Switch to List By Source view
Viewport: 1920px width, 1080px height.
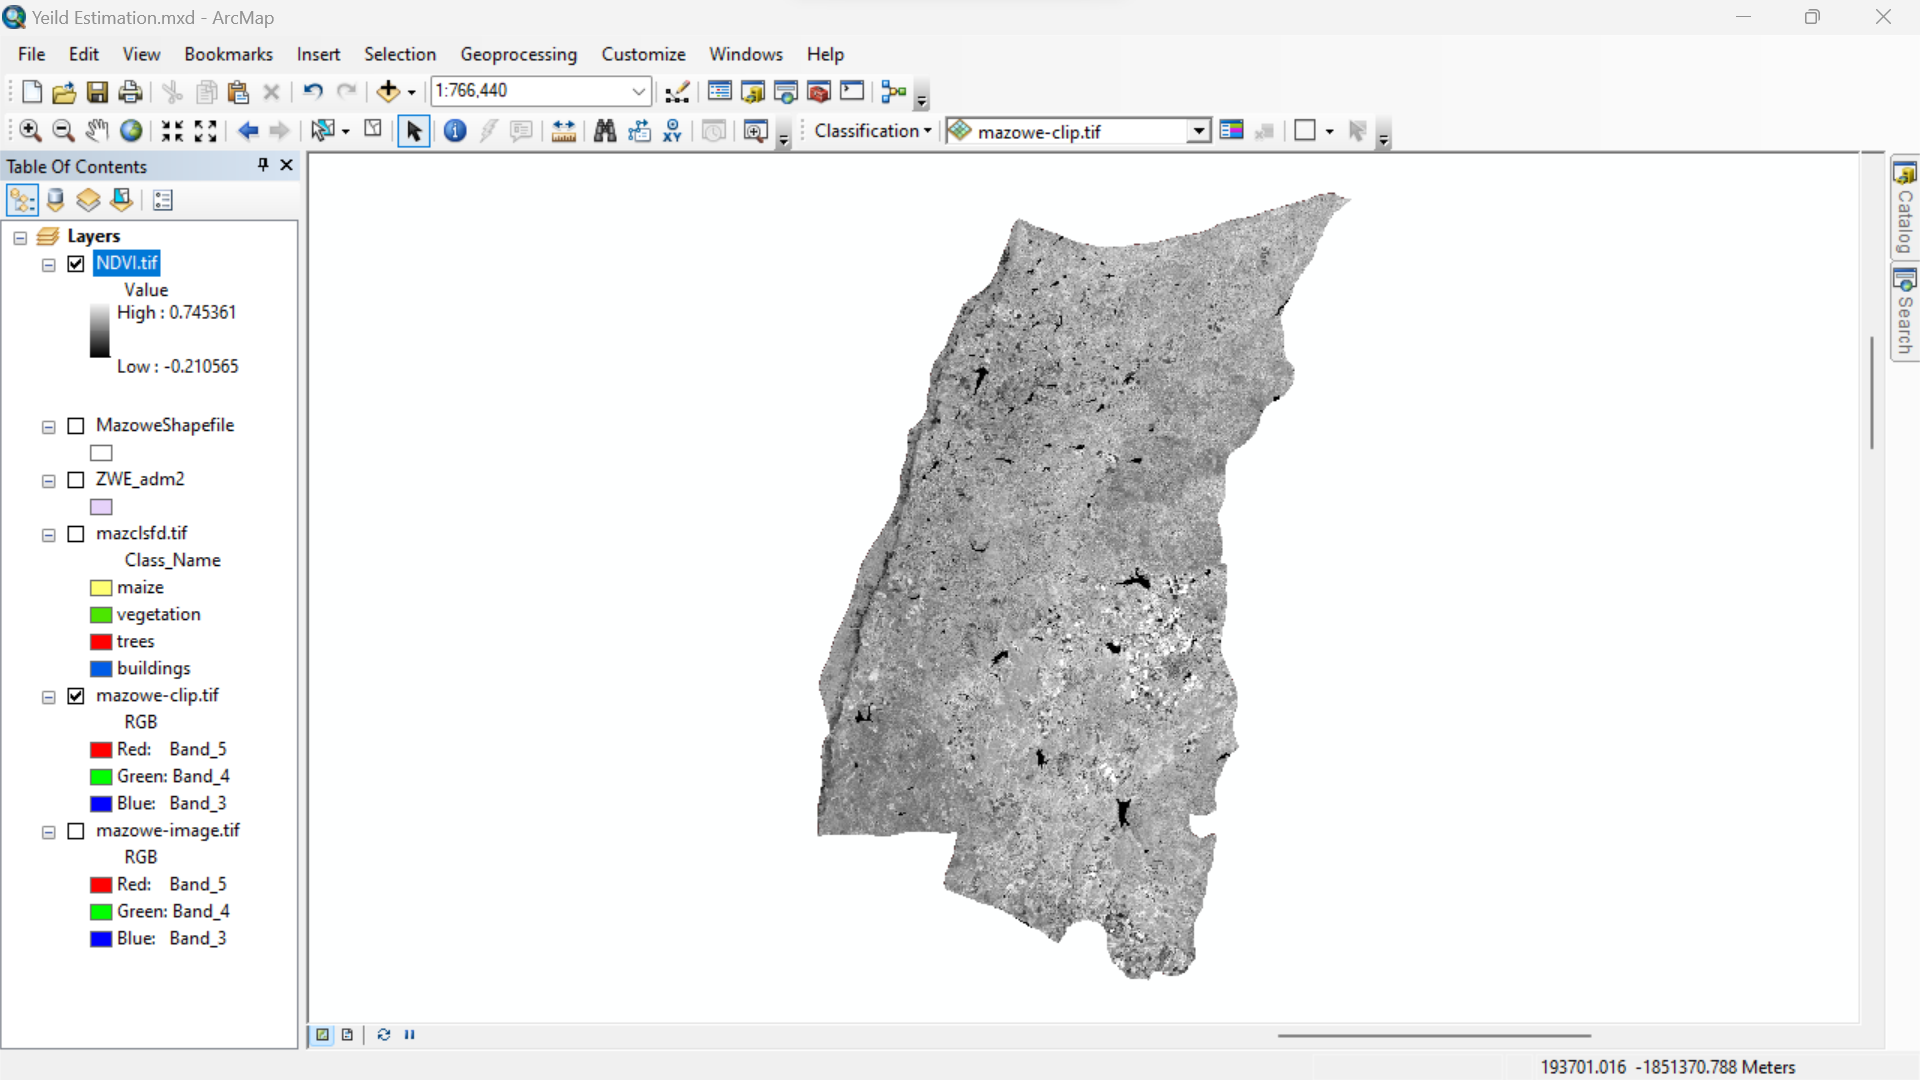[x=56, y=200]
